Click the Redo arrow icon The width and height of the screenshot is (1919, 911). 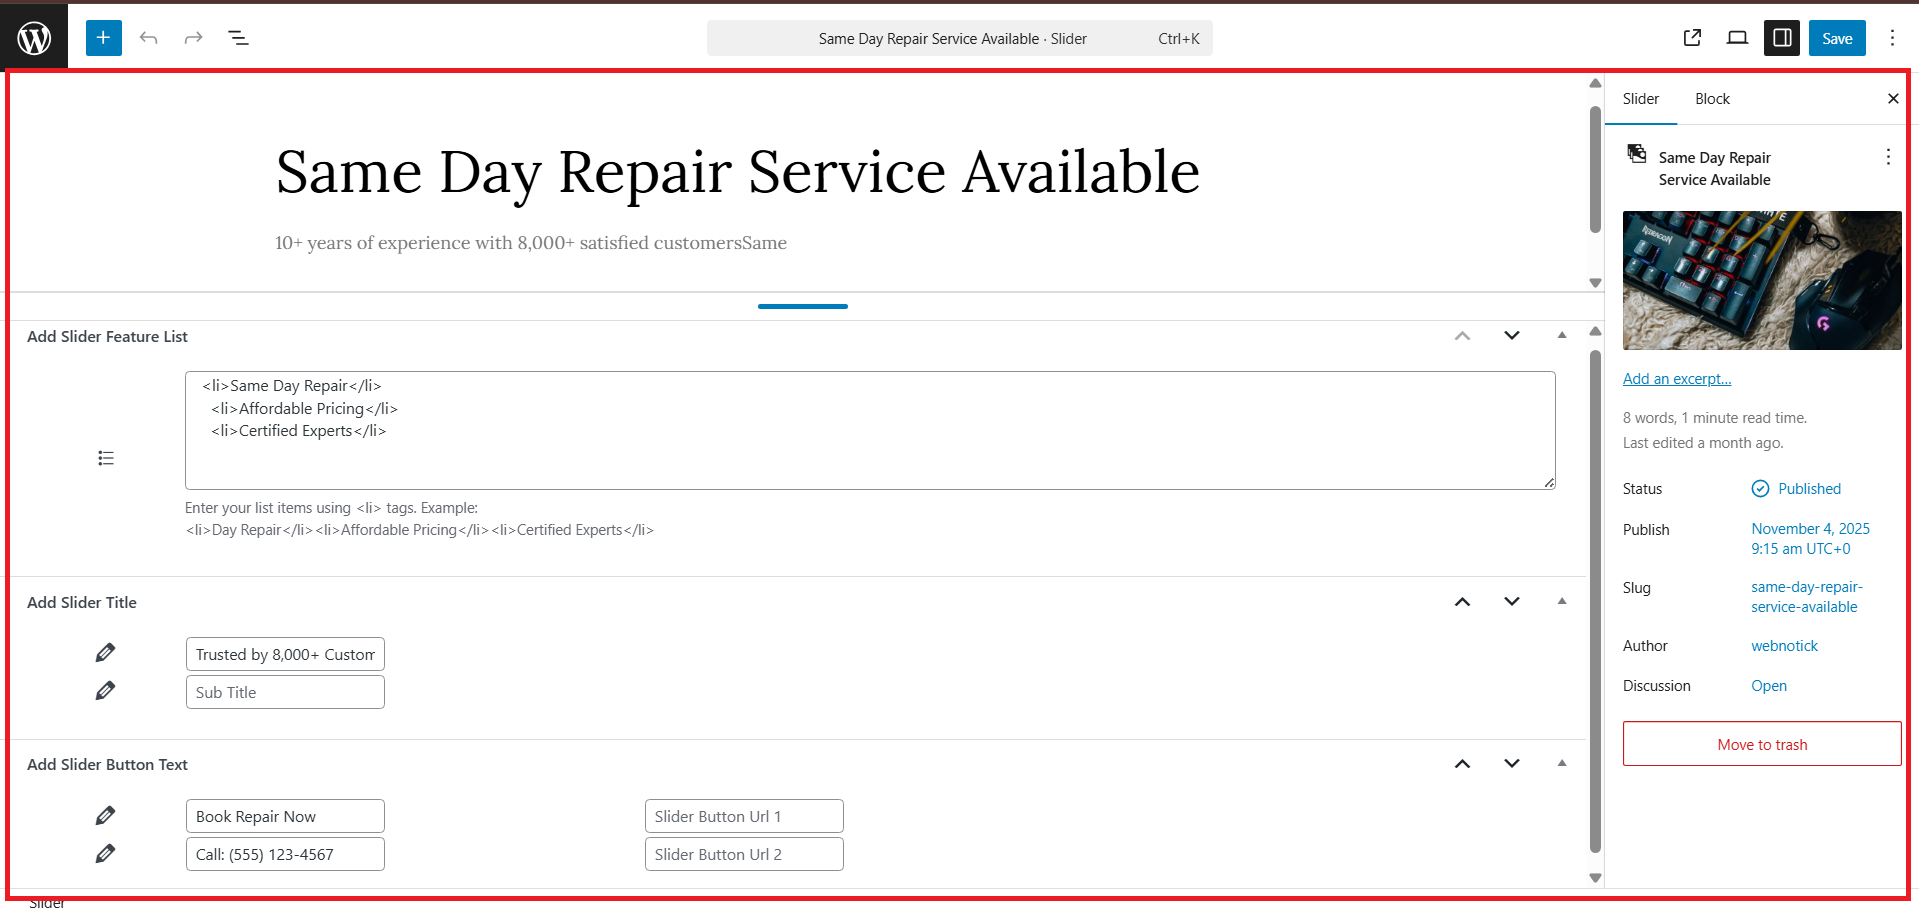pos(193,38)
